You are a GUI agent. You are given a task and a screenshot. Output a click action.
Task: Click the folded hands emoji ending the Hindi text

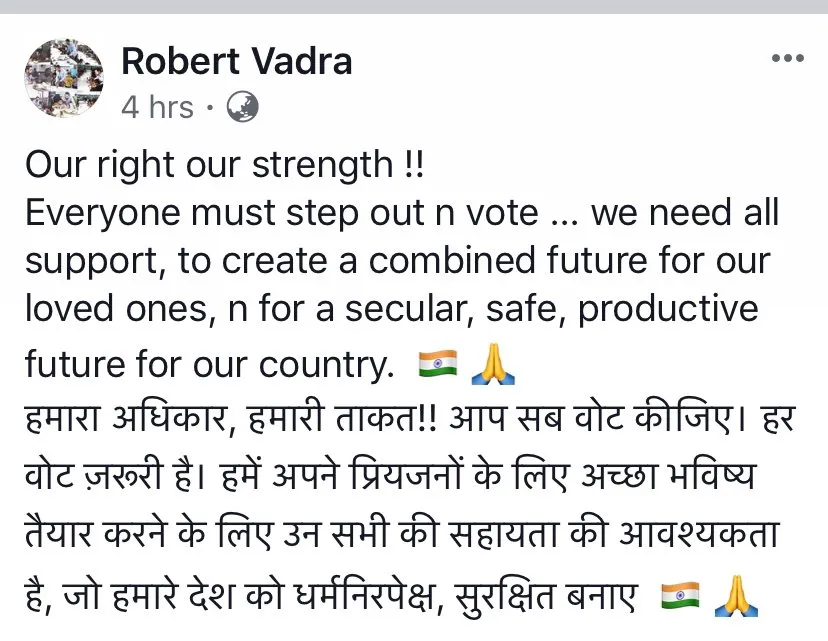point(736,596)
